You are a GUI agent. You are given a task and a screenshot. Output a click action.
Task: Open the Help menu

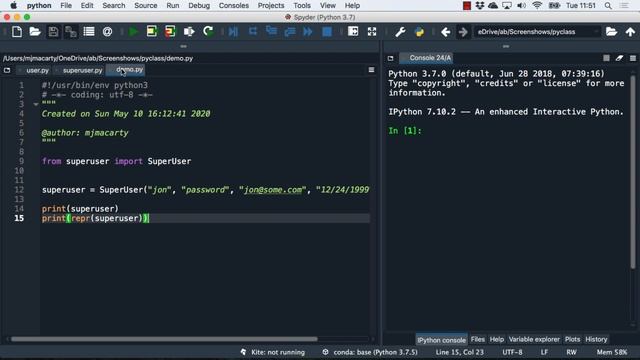coord(352,6)
